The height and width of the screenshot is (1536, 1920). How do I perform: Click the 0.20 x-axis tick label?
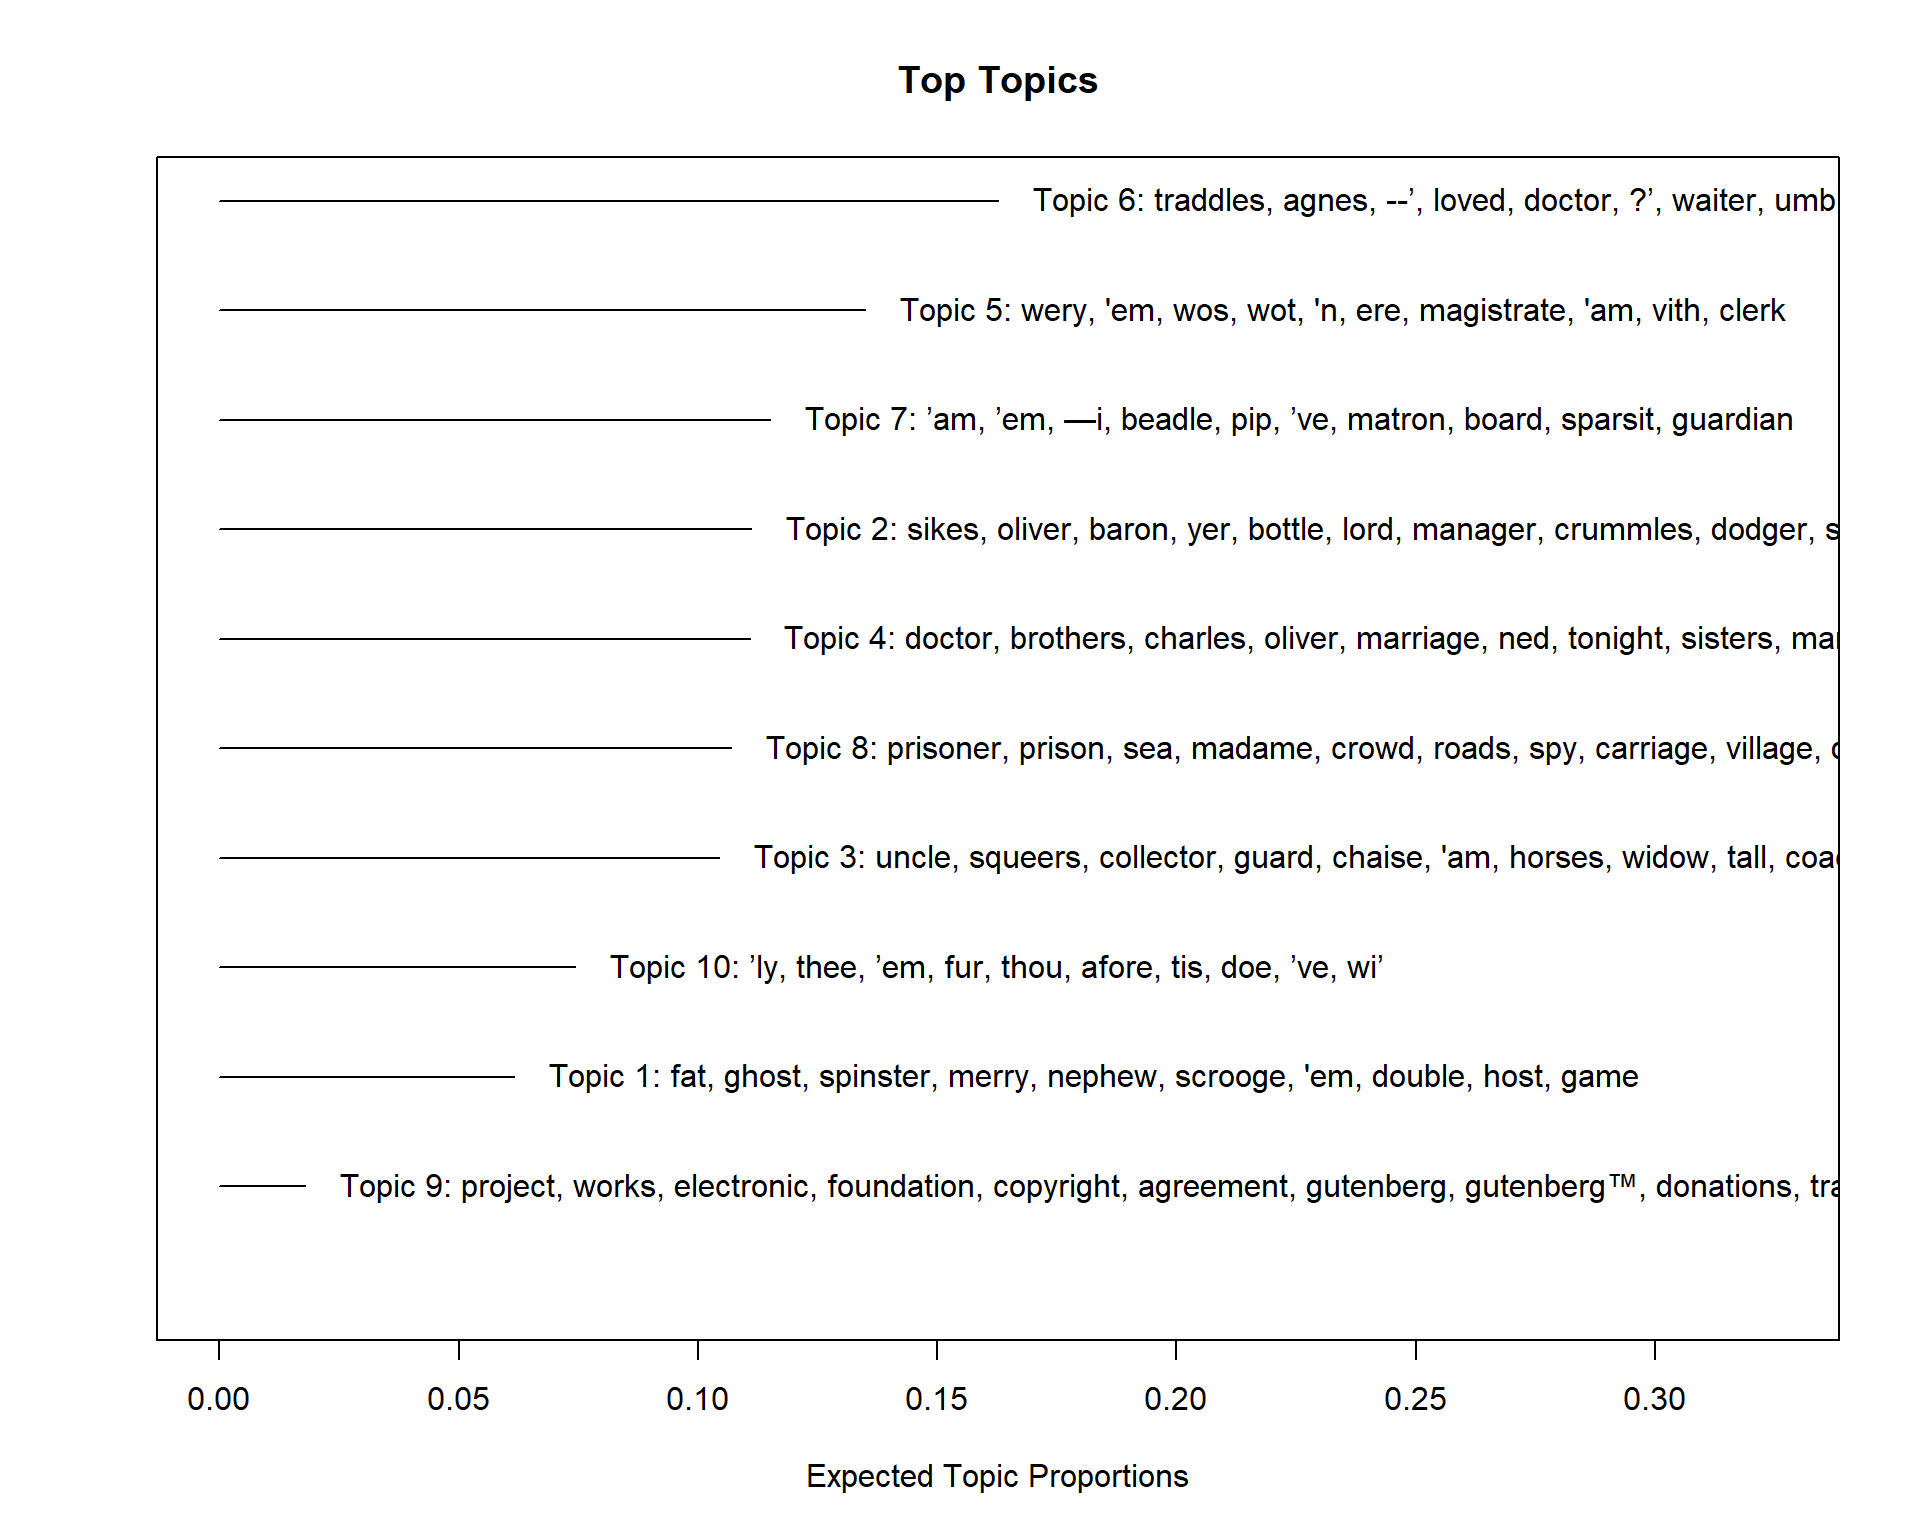click(x=1175, y=1399)
